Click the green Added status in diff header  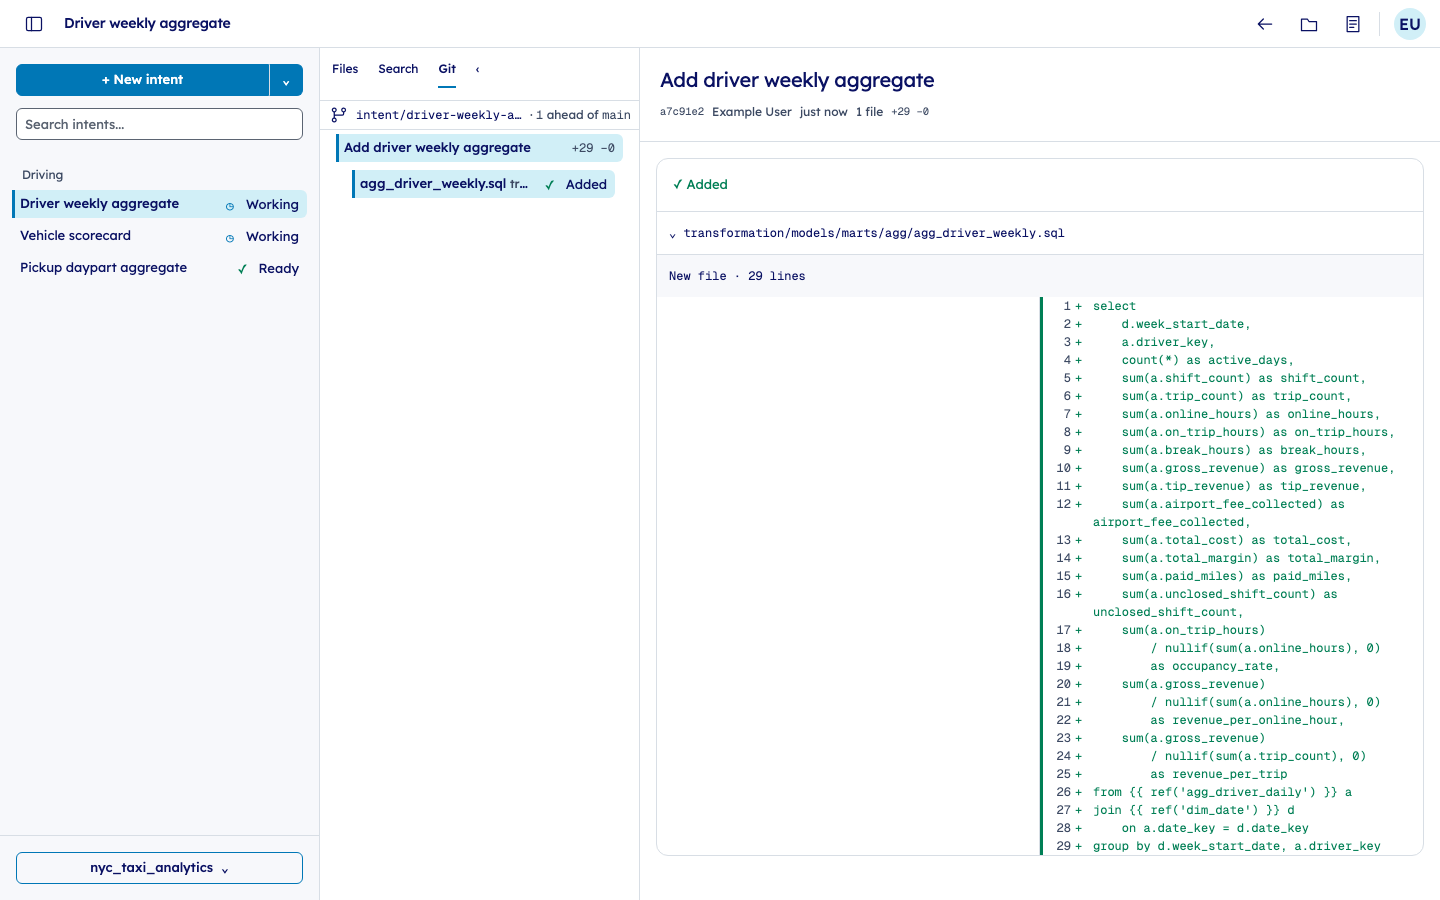[700, 185]
